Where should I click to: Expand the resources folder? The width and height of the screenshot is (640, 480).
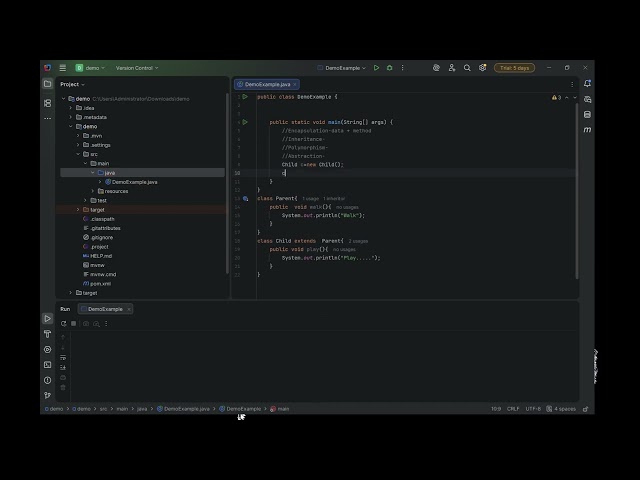tap(93, 191)
